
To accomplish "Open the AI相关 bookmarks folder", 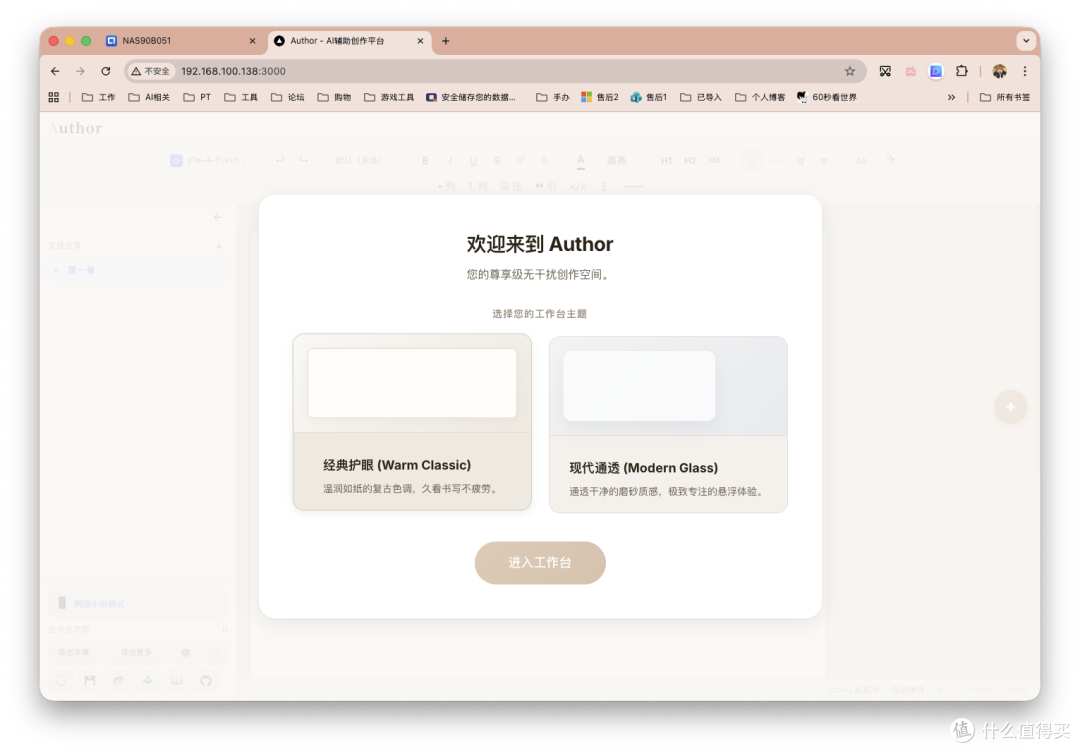I will click(x=149, y=97).
